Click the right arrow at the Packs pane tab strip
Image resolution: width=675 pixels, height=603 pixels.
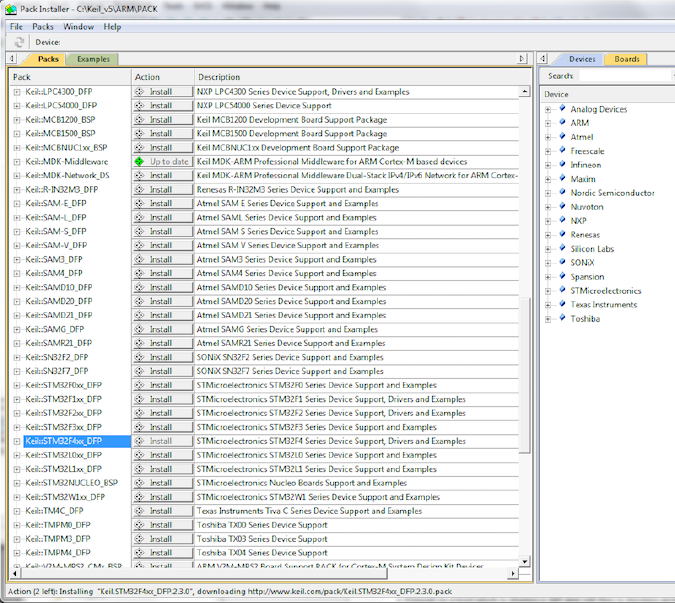(522, 58)
